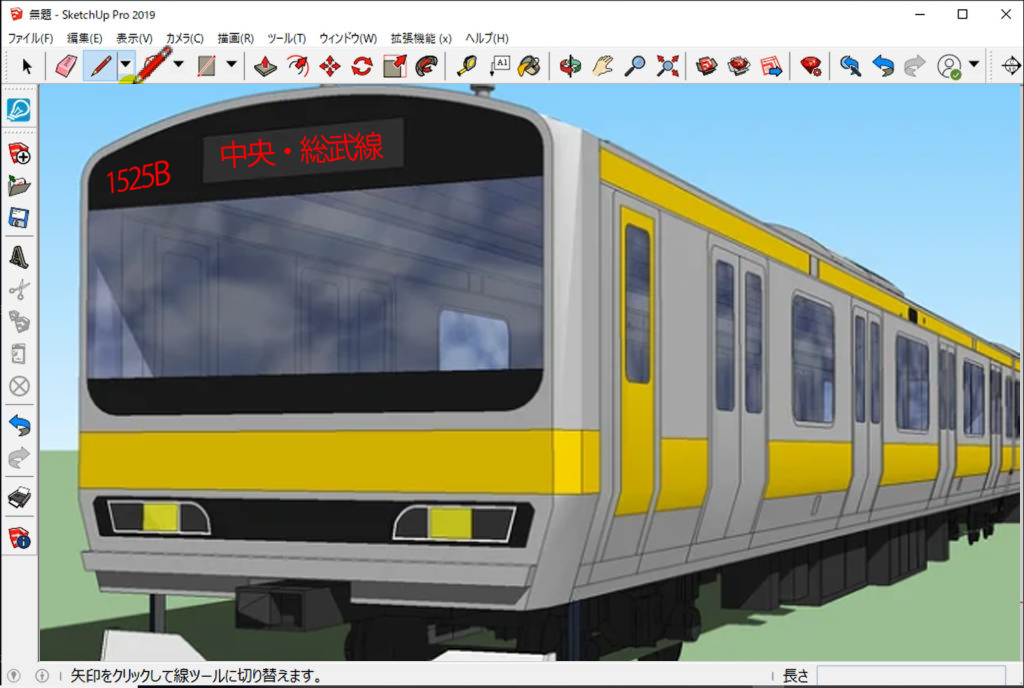Click Undo in the left sidebar
The height and width of the screenshot is (688, 1024).
pos(19,426)
